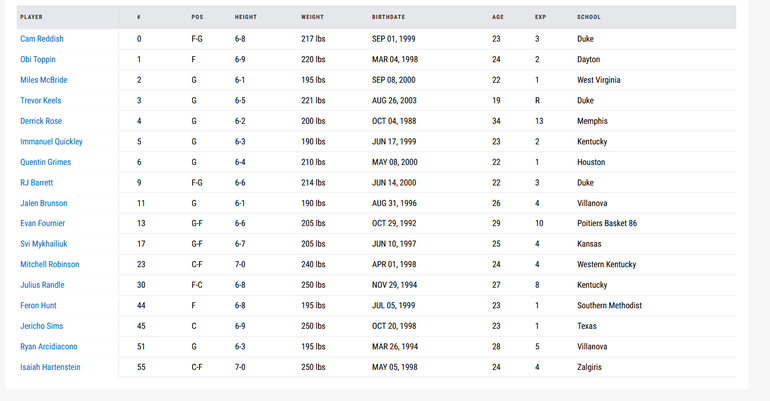Open Obi Toppin player link
This screenshot has width=770, height=401.
pos(38,59)
